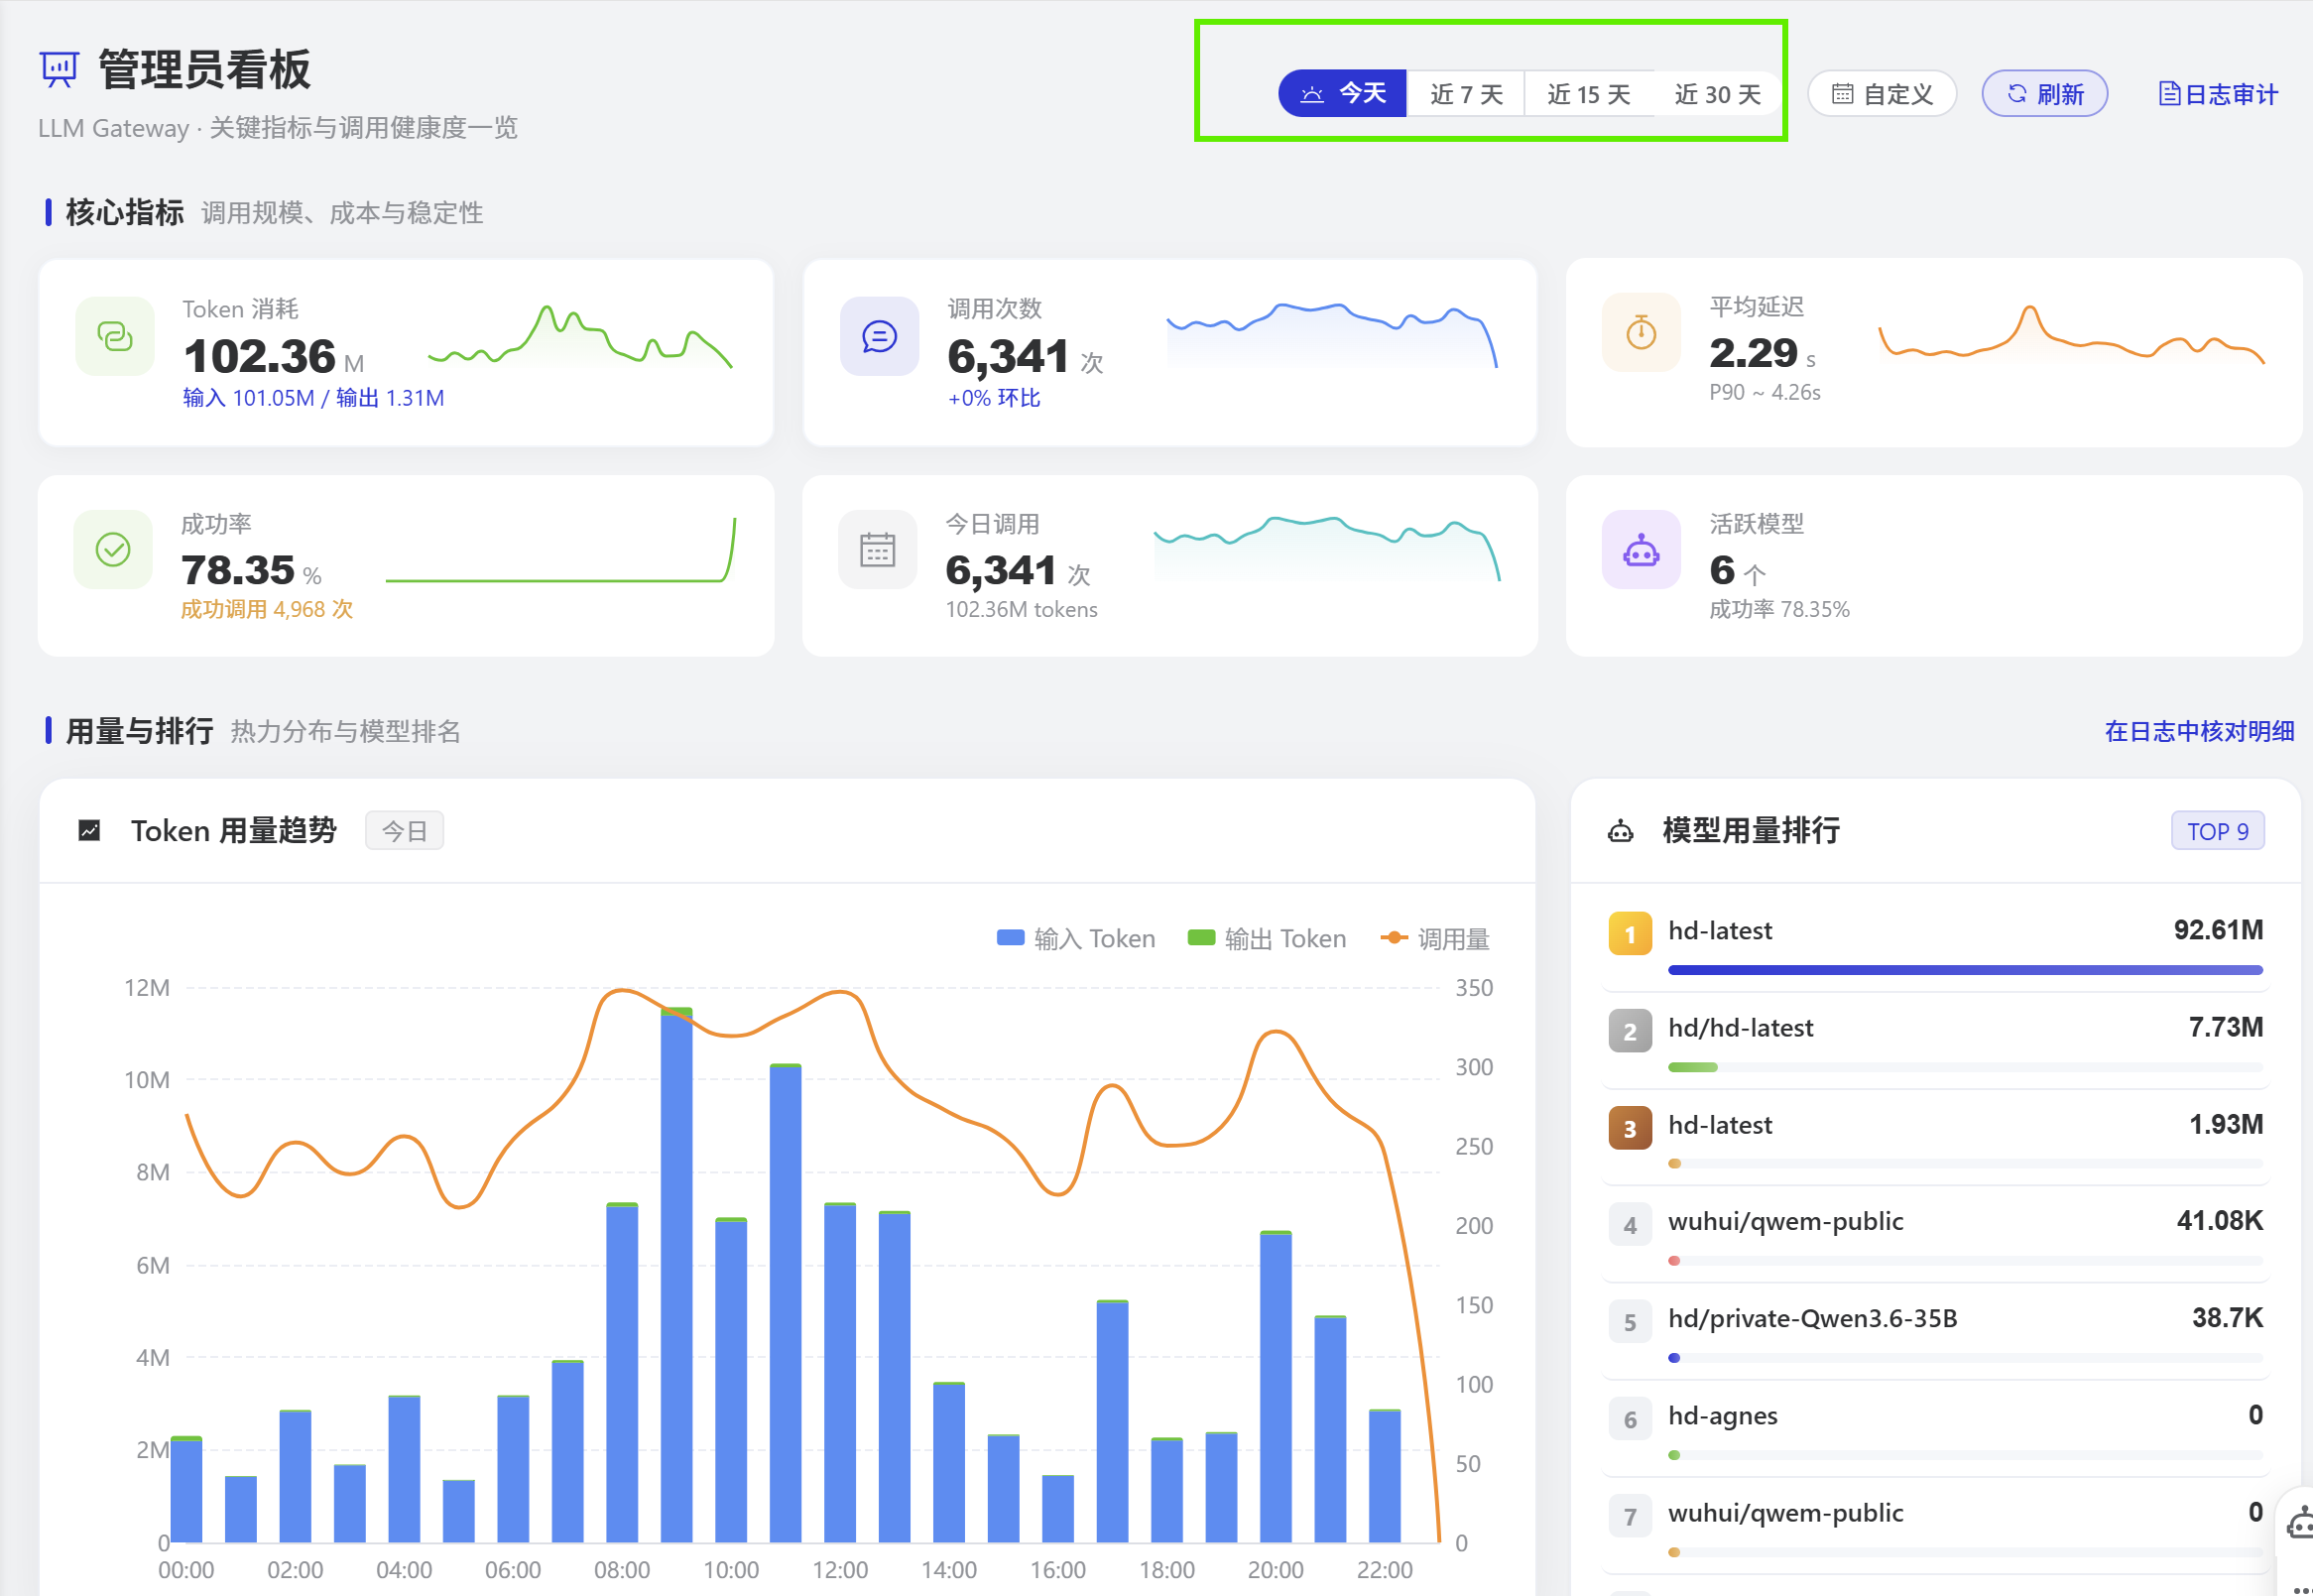Viewport: 2313px width, 1596px height.
Task: Click the 成功率 checkmark icon
Action: pos(113,549)
